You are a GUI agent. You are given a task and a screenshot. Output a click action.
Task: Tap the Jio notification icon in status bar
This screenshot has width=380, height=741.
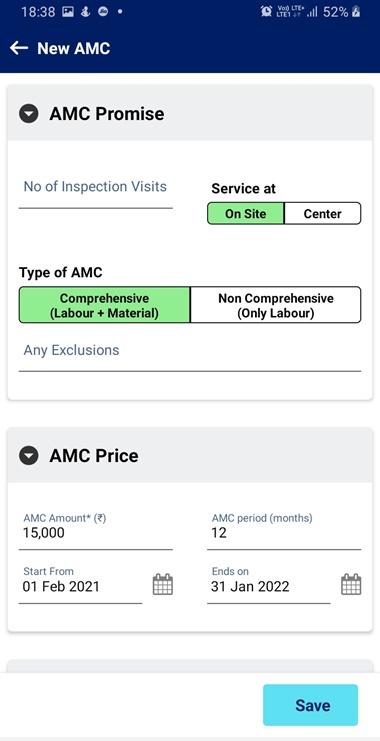(x=103, y=12)
